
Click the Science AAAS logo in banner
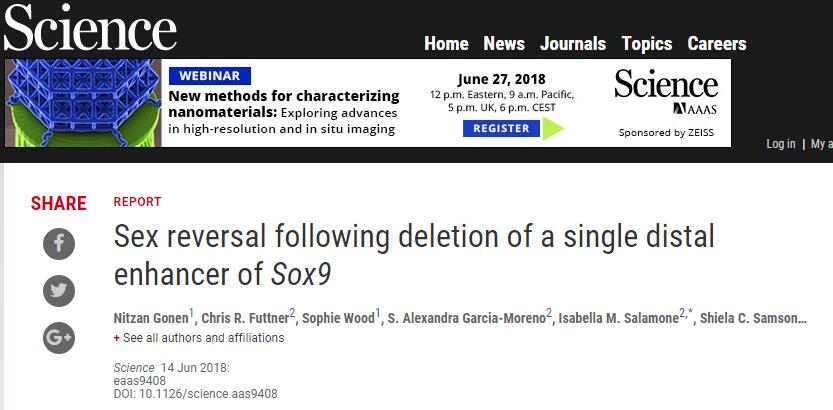(x=666, y=92)
